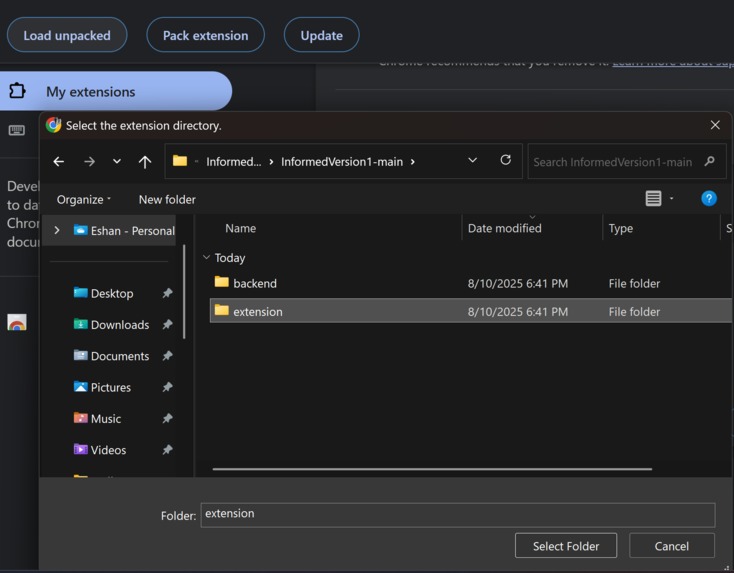Collapse the Today group
This screenshot has height=573, width=734.
[206, 257]
